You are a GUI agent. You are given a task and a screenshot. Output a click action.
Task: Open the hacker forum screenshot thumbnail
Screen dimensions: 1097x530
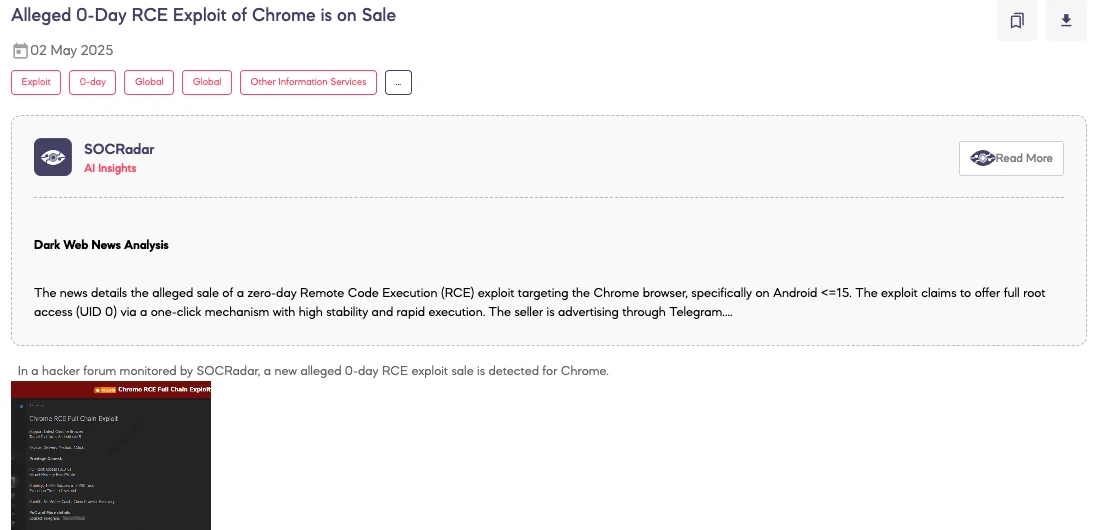click(x=111, y=455)
